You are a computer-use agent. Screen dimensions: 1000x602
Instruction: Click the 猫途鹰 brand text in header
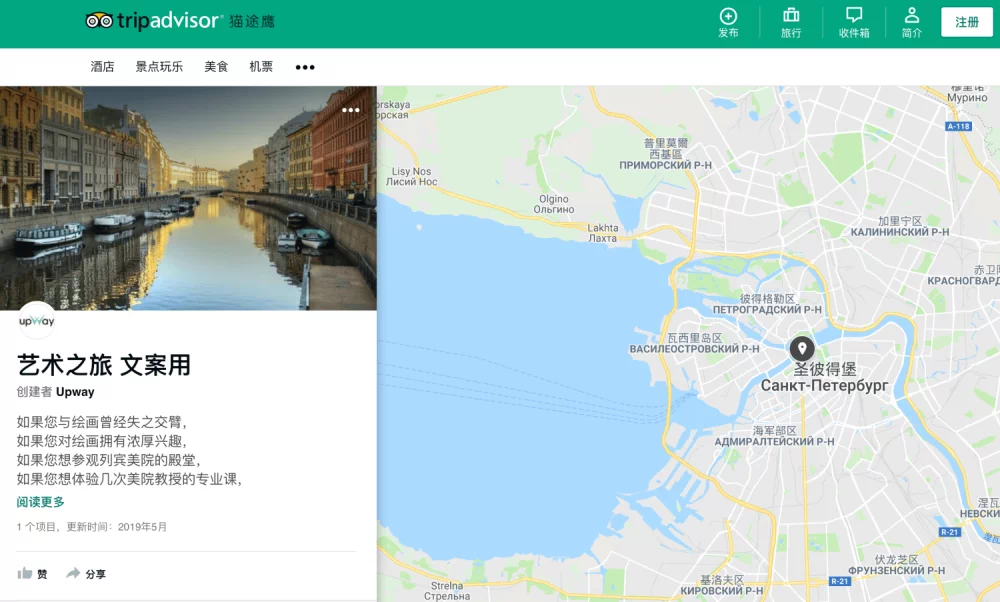[x=252, y=21]
